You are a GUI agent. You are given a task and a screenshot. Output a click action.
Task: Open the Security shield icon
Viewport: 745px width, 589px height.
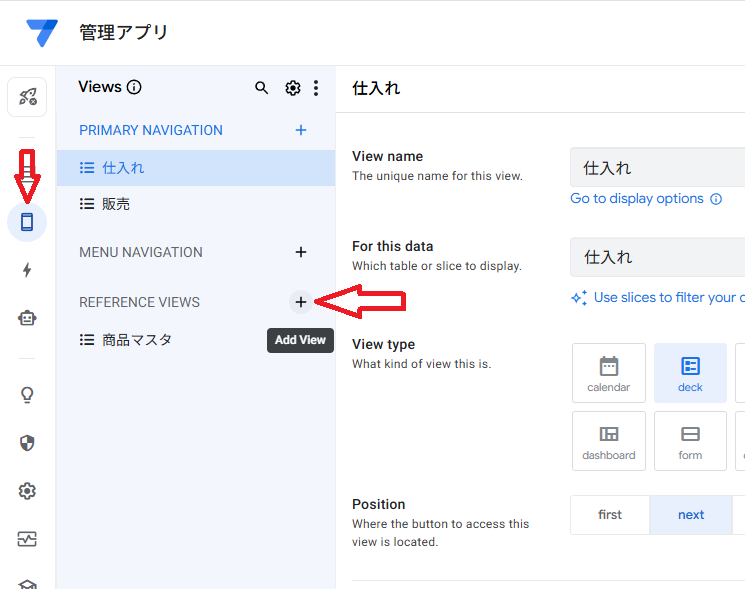pos(27,443)
